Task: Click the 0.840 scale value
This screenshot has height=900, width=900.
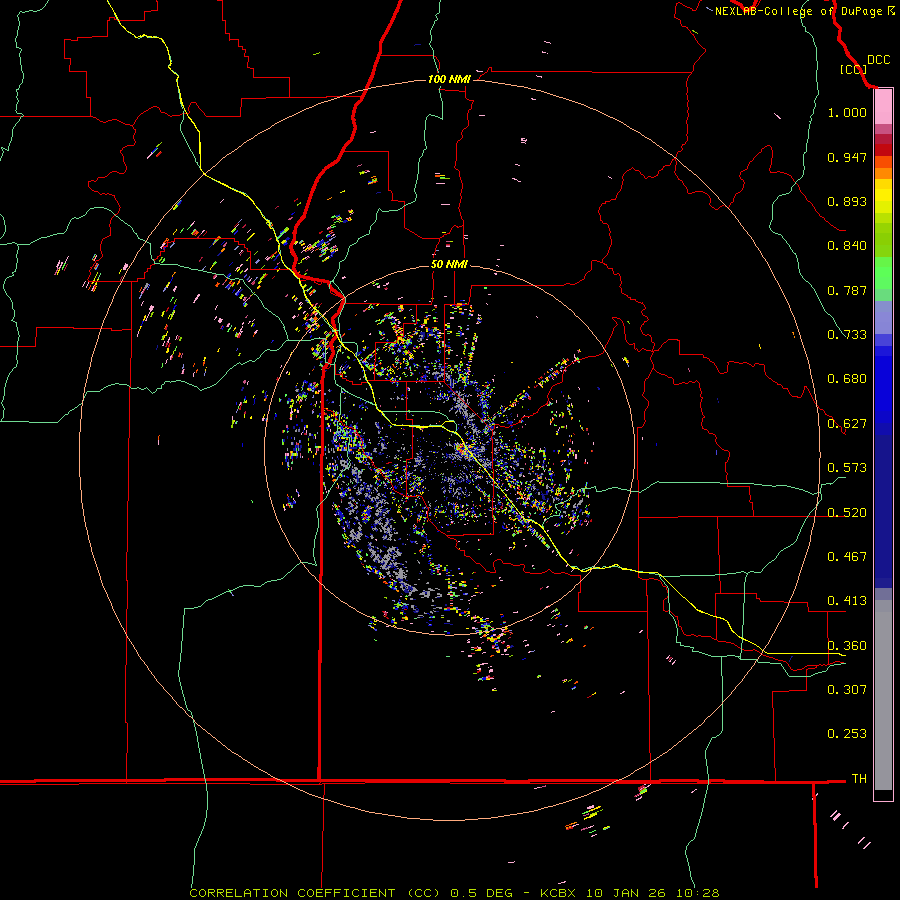Action: (847, 246)
